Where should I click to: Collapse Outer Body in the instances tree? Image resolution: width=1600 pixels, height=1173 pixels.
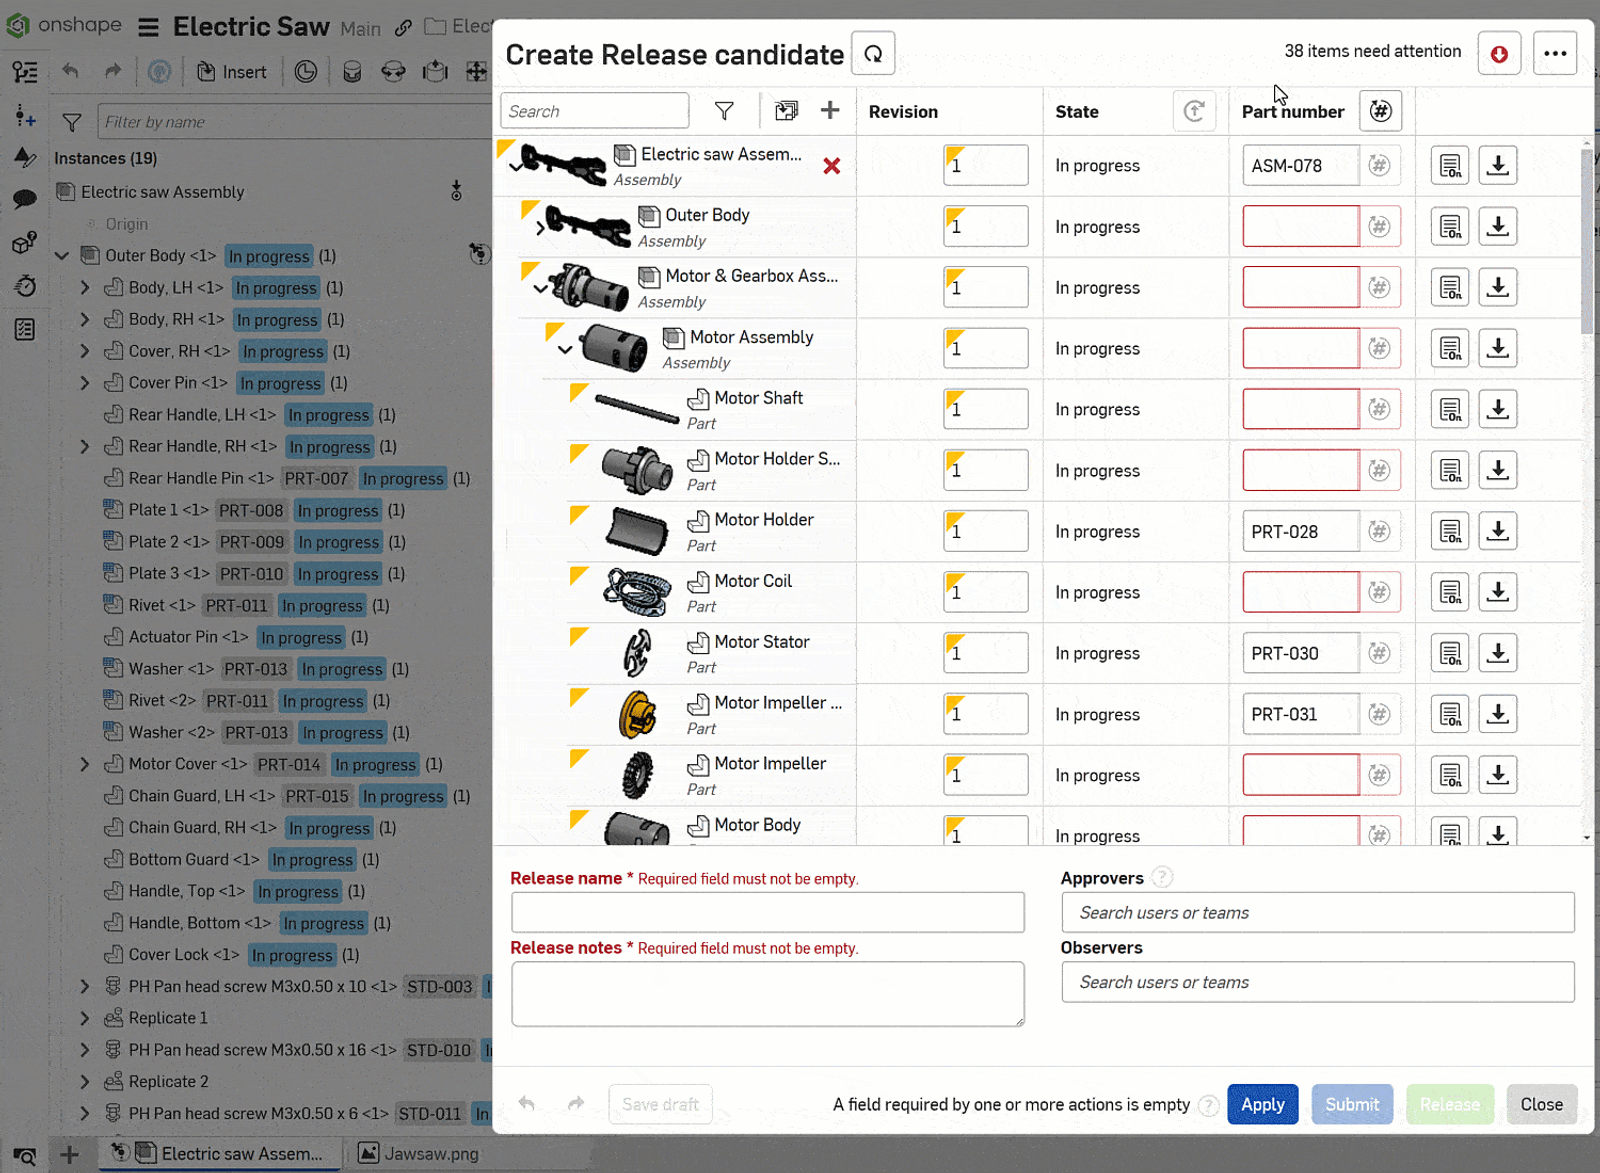click(62, 255)
